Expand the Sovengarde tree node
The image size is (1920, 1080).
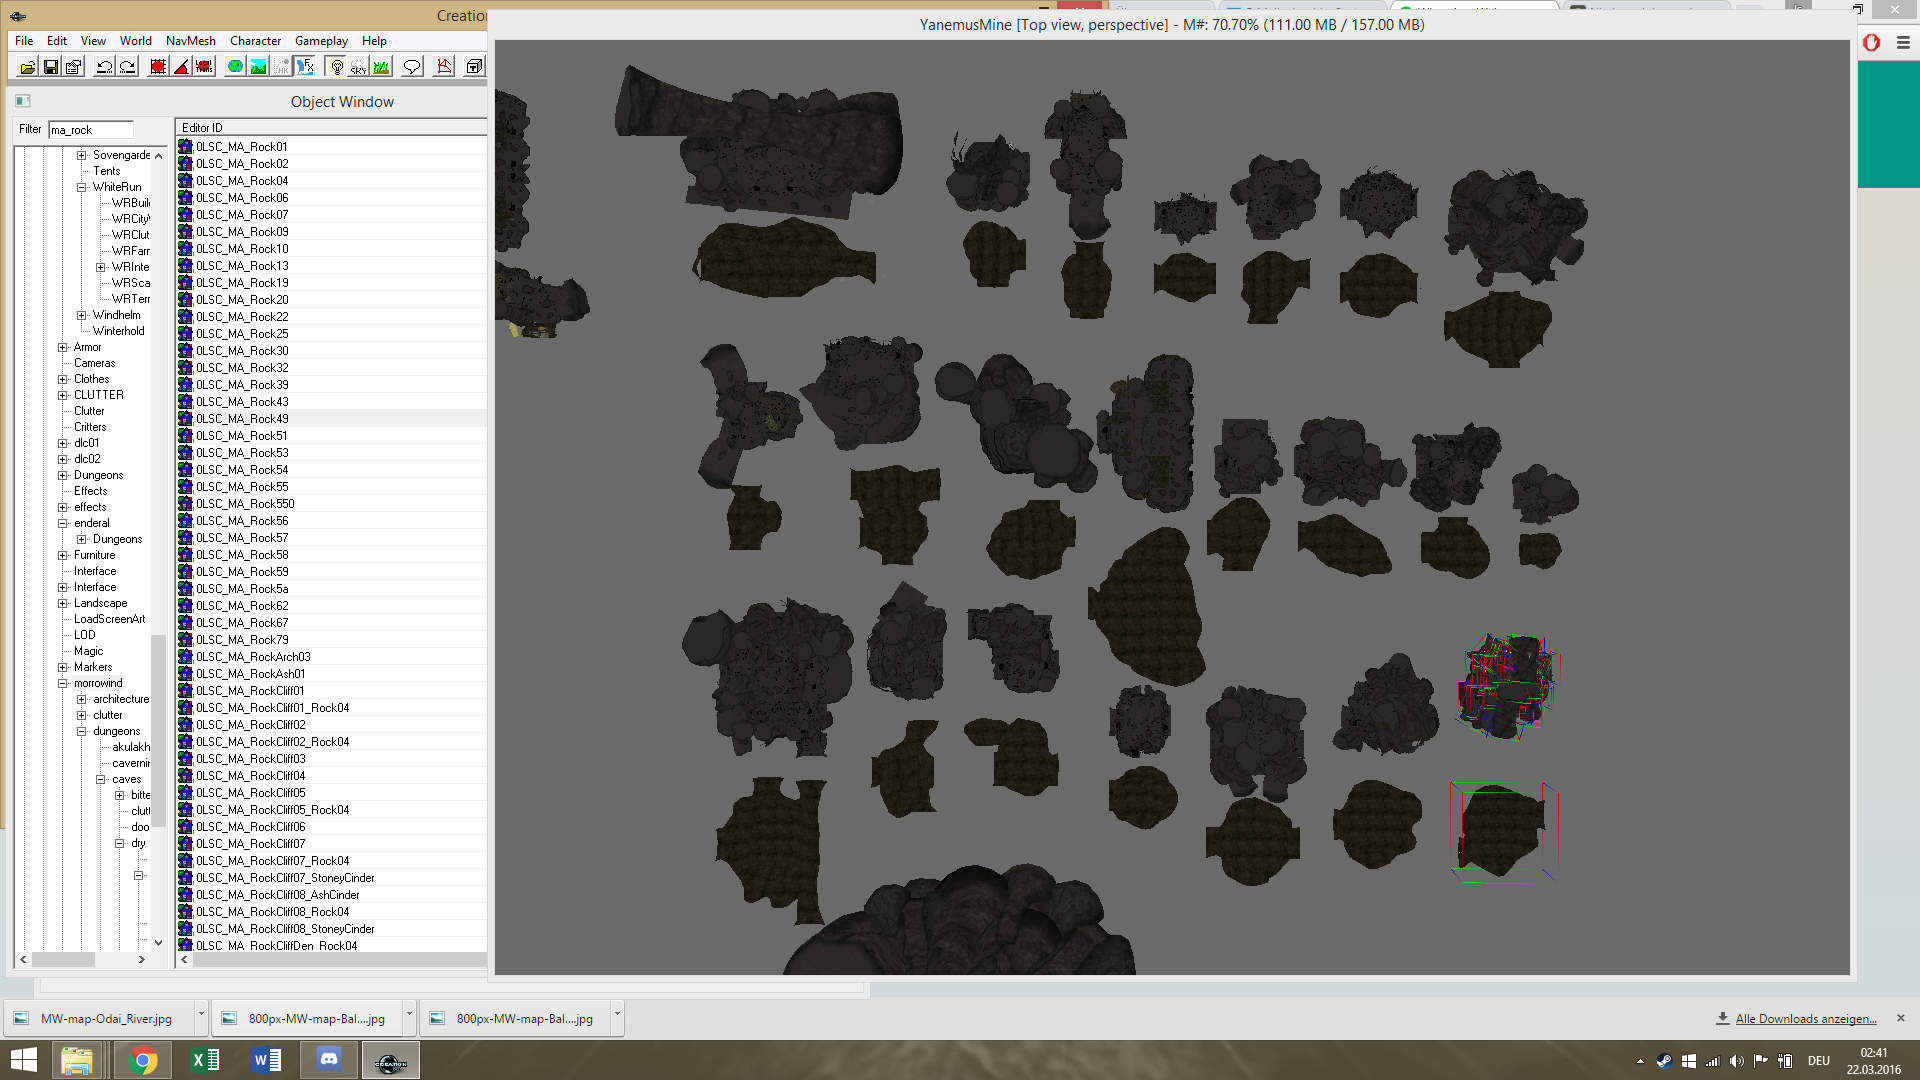(82, 155)
